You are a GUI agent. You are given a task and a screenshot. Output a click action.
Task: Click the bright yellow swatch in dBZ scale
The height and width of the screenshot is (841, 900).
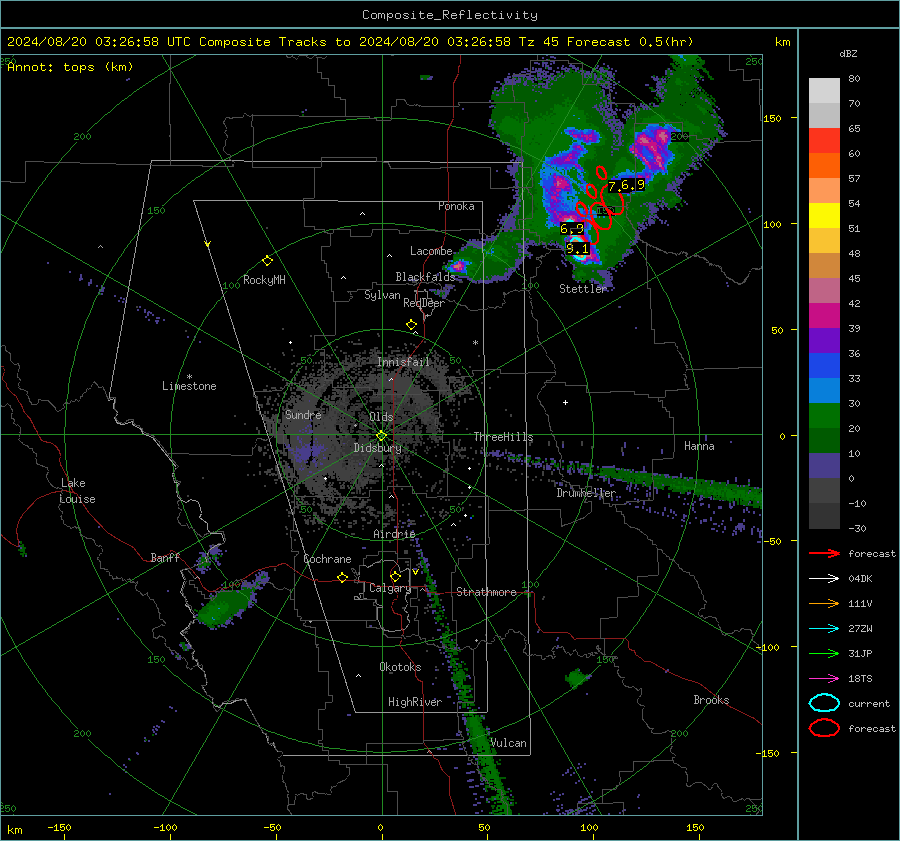coord(824,216)
